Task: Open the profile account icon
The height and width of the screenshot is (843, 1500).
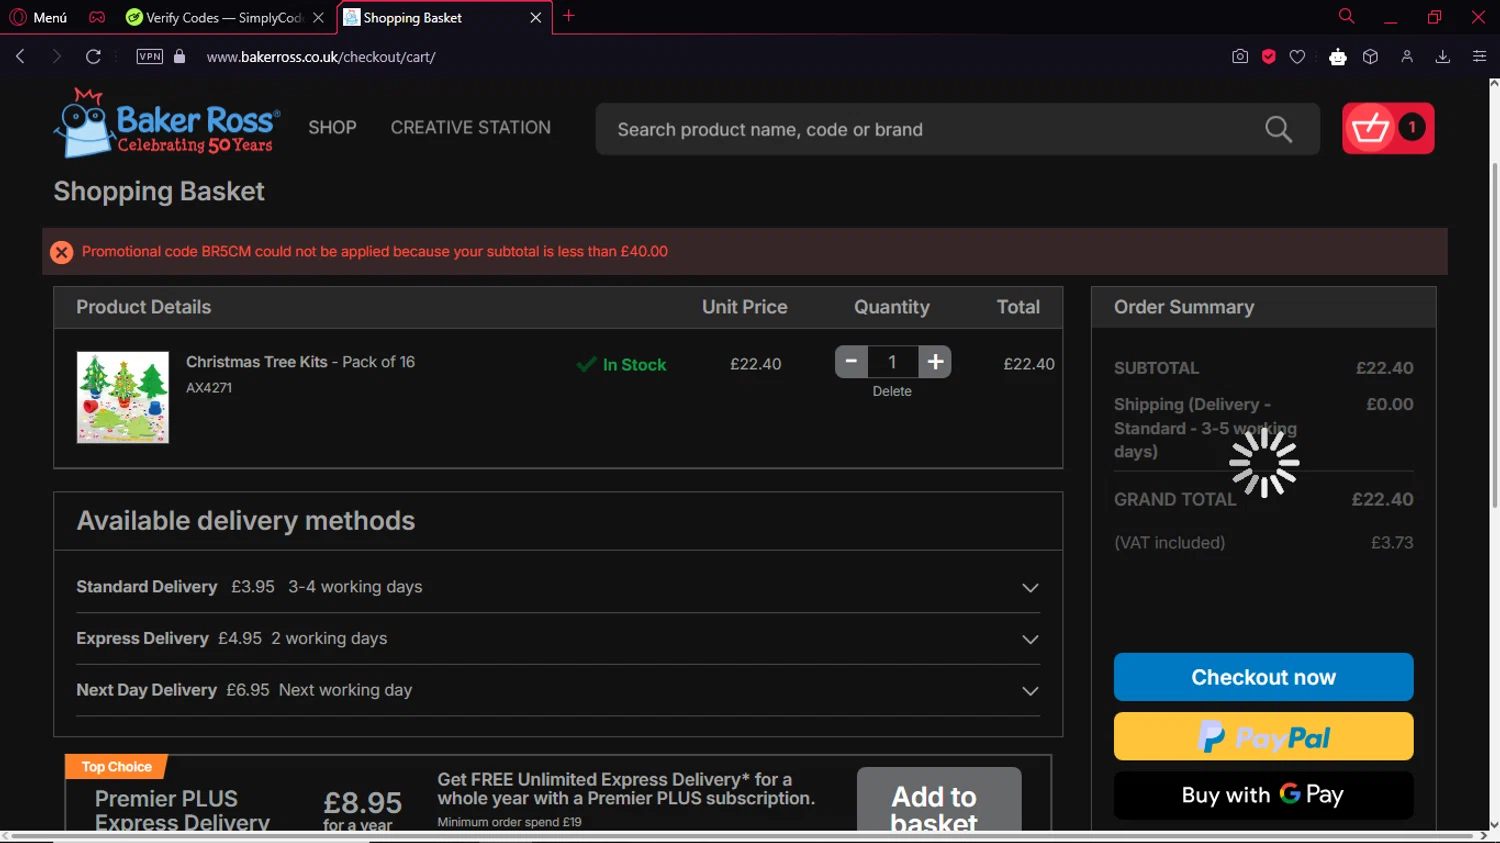Action: 1407,57
